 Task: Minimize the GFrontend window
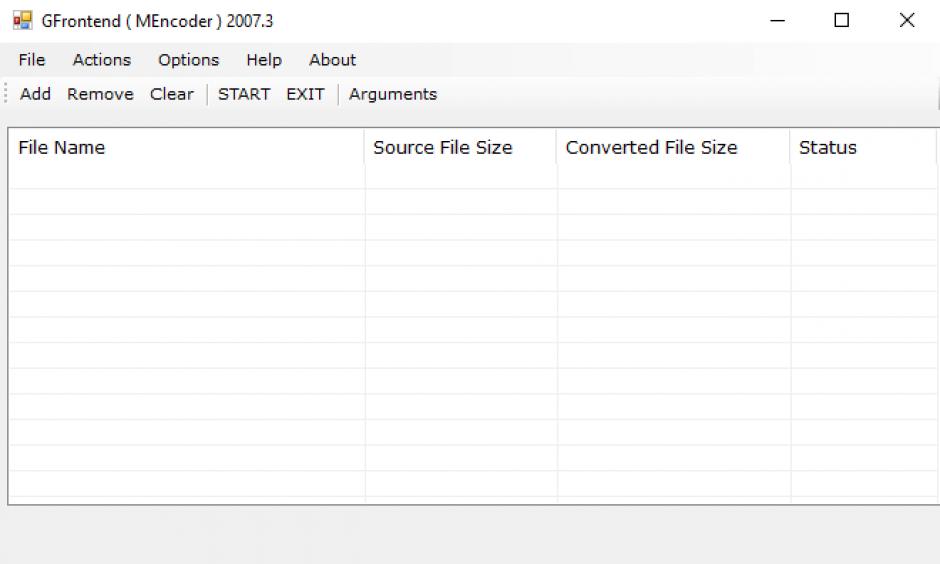[x=778, y=20]
